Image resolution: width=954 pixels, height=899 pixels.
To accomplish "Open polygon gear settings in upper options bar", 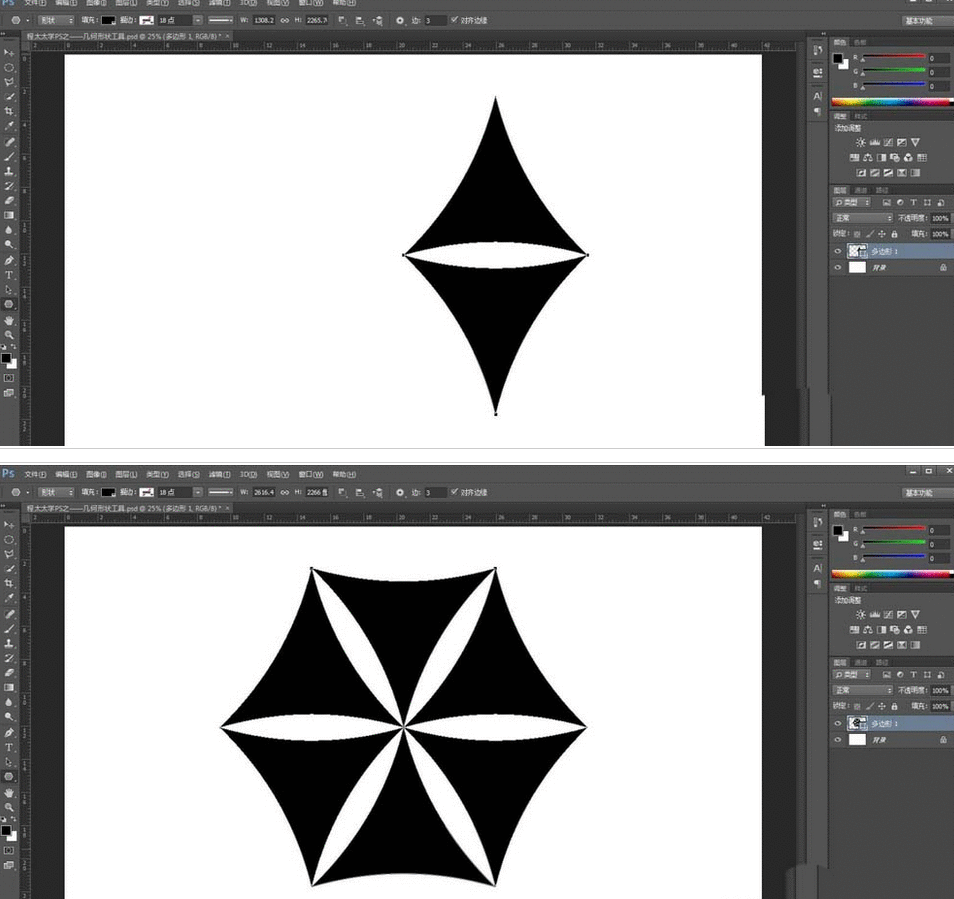I will point(400,19).
